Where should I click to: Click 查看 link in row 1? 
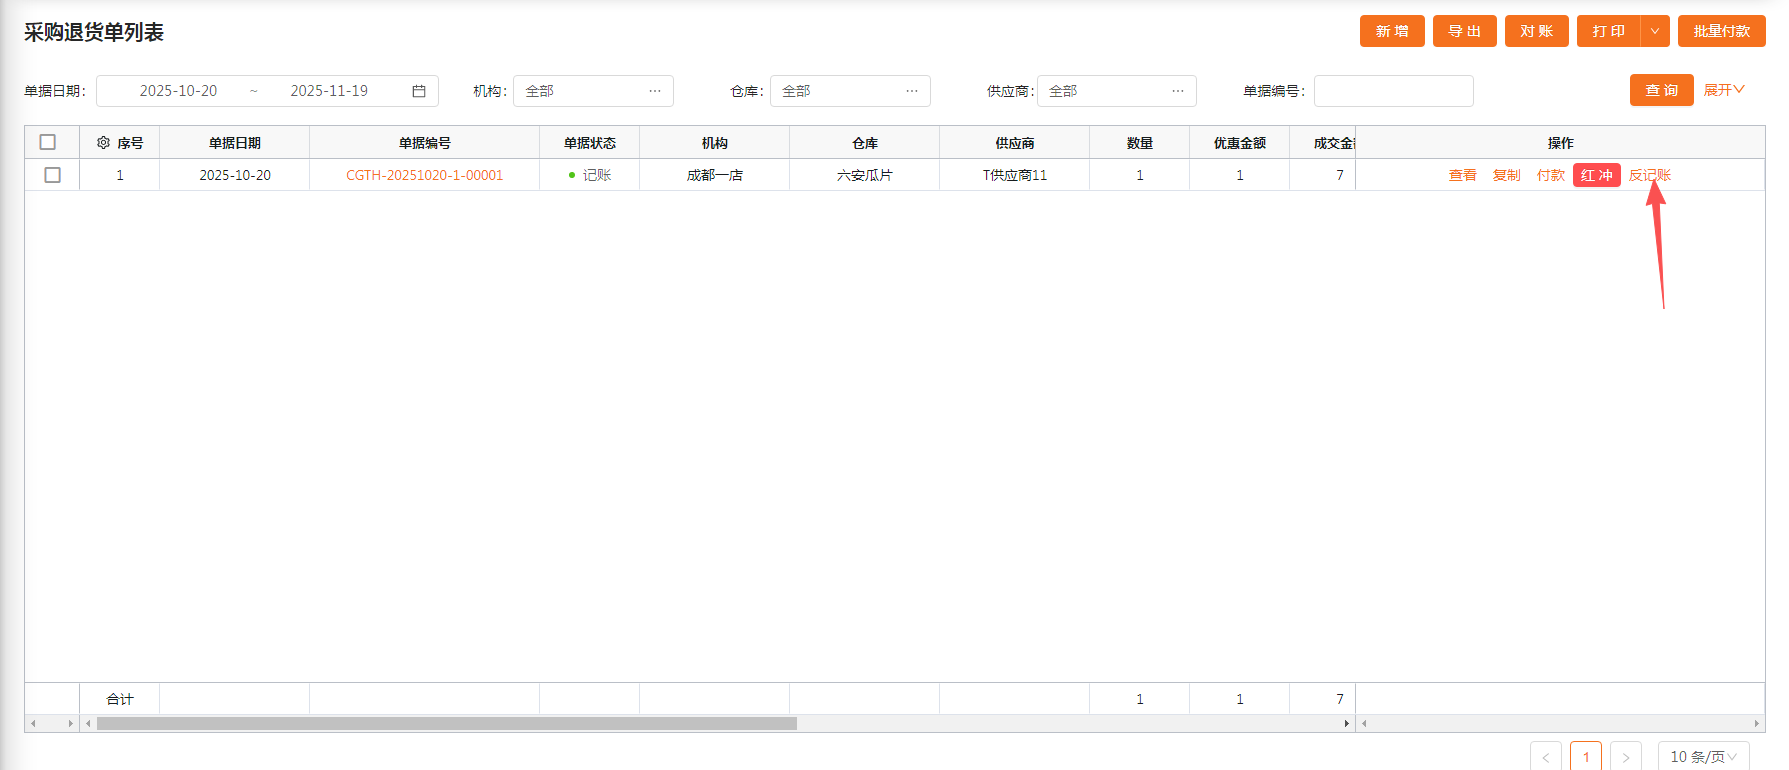[1463, 175]
